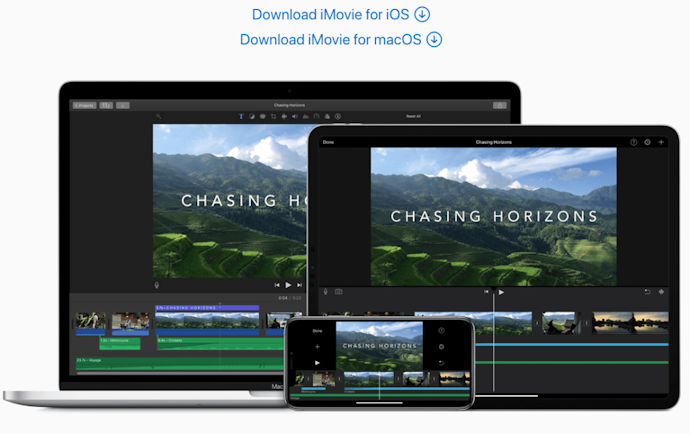Click the voiceover microphone under the Mac viewer
Screen dimensions: 690x434
[x=157, y=285]
